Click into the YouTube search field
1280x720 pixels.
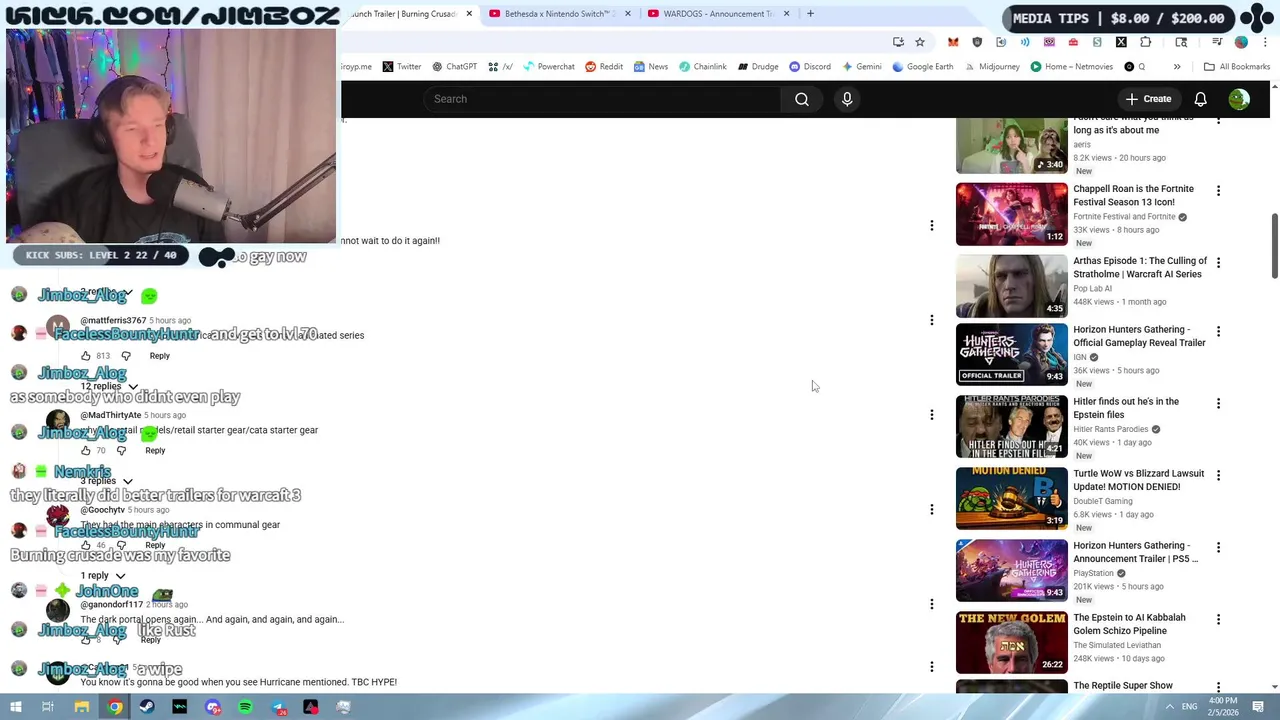point(602,99)
